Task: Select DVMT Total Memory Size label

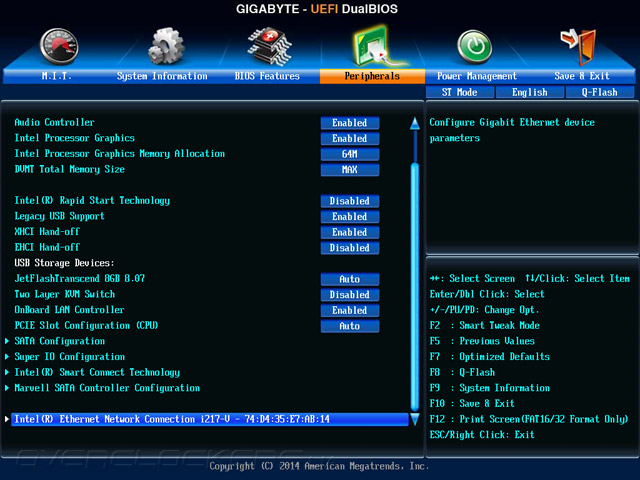Action: click(x=70, y=169)
